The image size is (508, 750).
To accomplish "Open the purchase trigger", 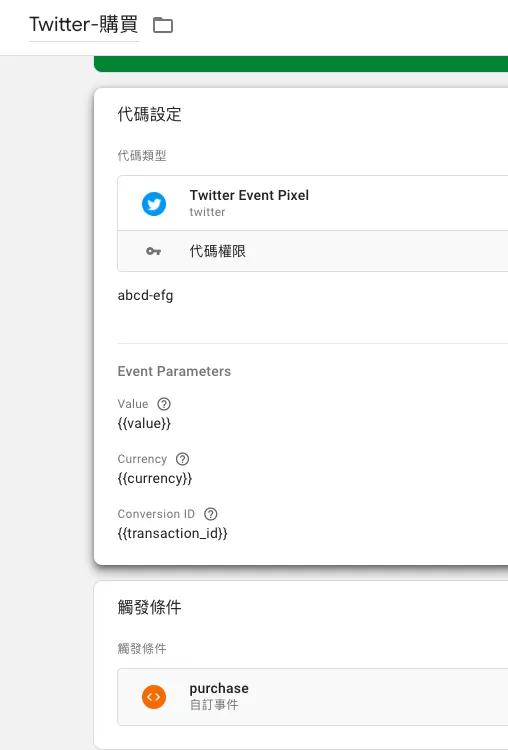I will pyautogui.click(x=313, y=697).
